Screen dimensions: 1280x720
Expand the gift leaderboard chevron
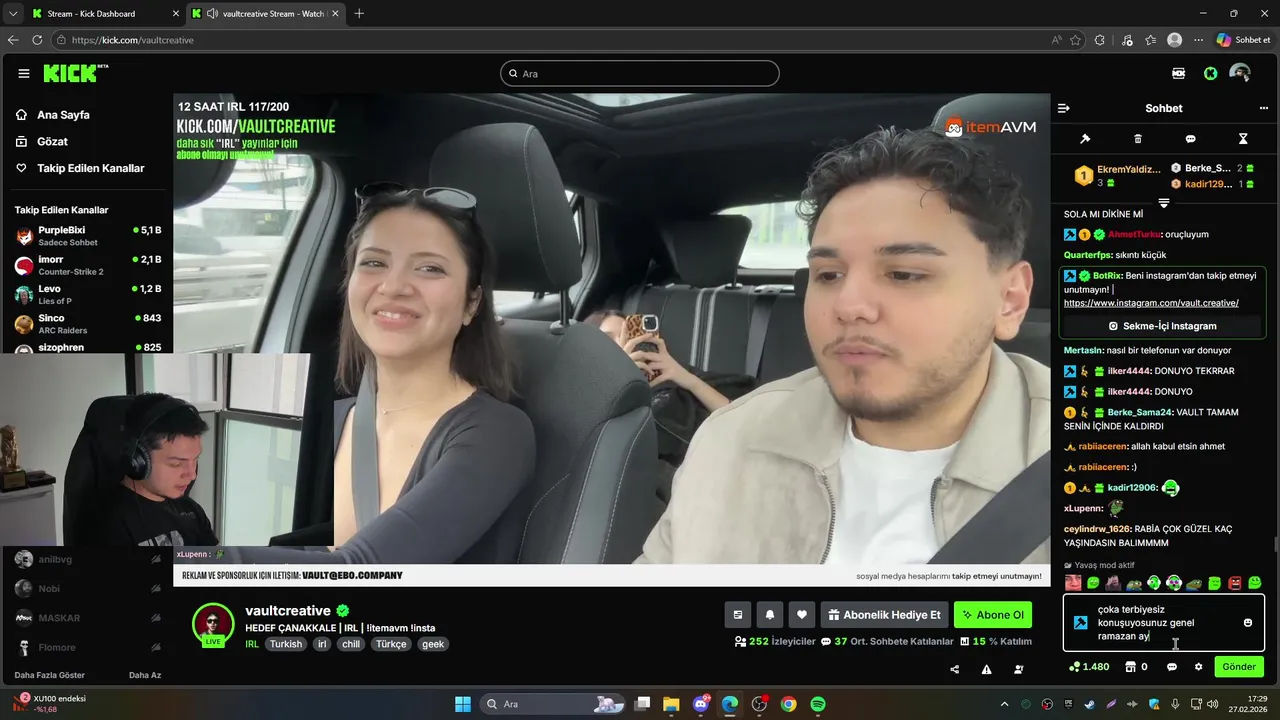(x=1164, y=203)
